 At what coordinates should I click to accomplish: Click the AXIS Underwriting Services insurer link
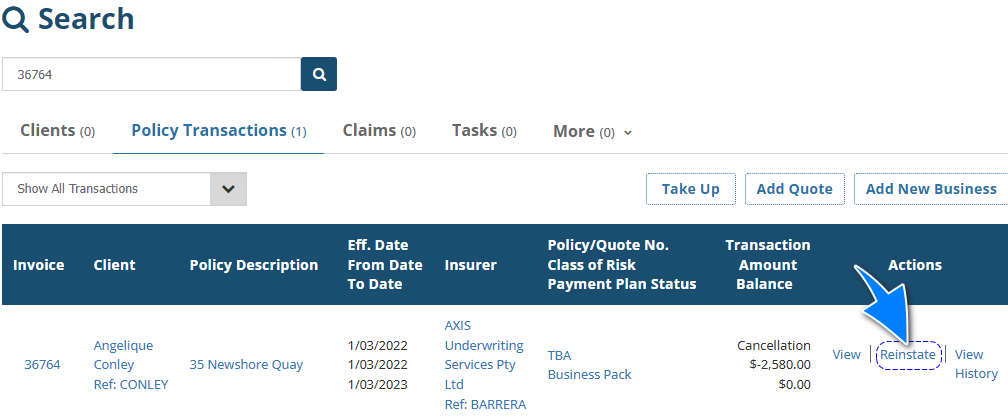481,355
